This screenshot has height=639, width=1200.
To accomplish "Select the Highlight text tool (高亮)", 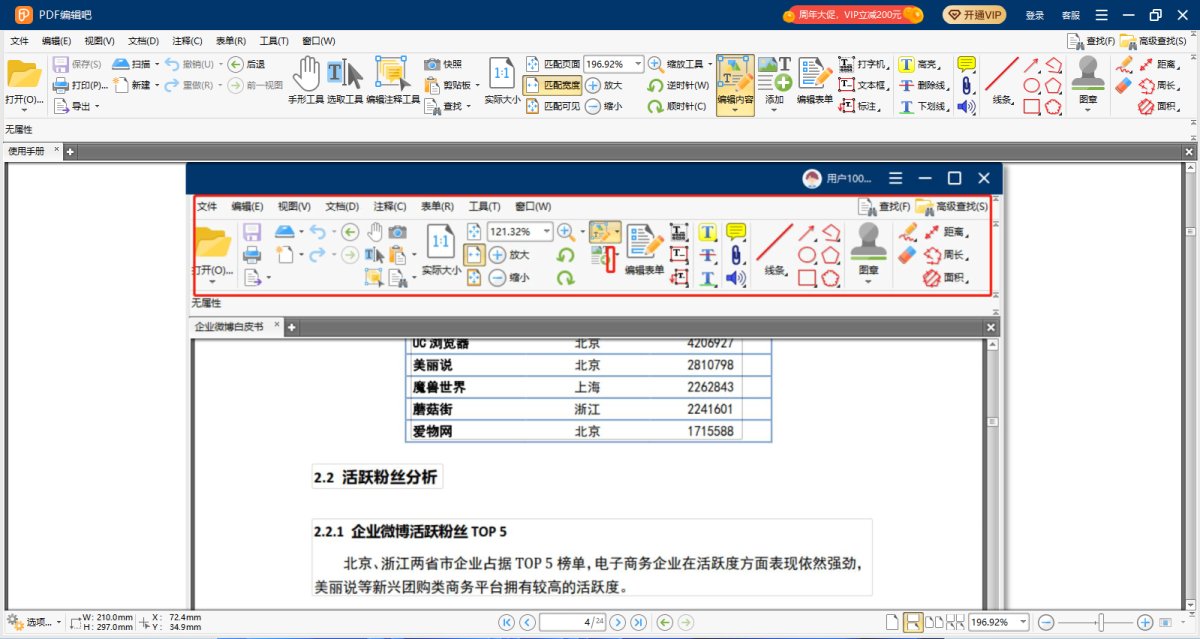I will pyautogui.click(x=921, y=64).
